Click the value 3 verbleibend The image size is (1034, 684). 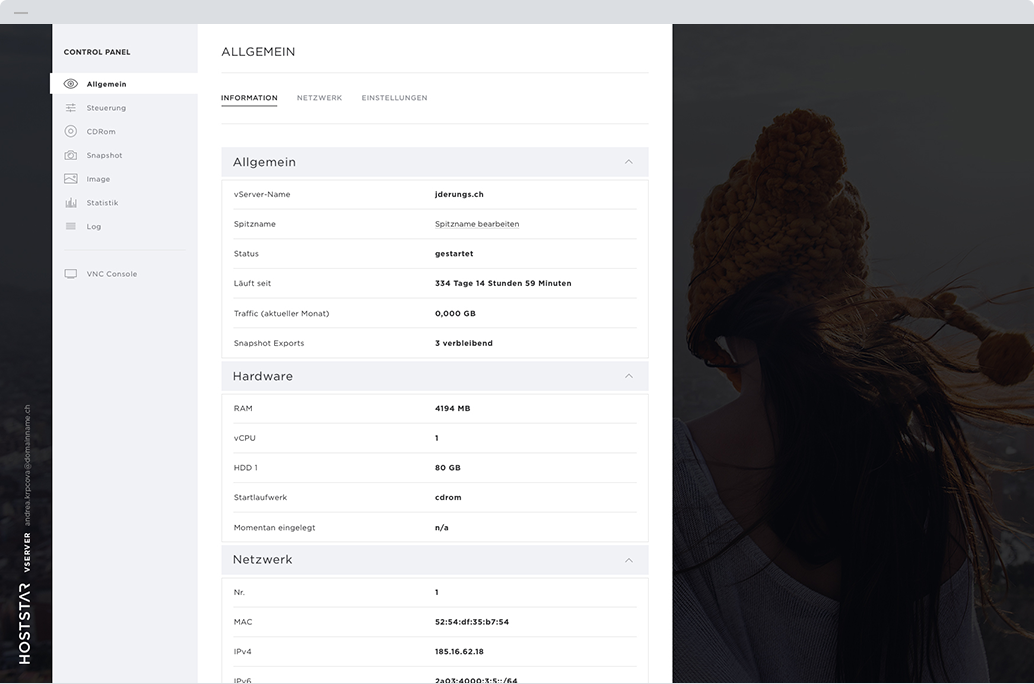pos(464,343)
